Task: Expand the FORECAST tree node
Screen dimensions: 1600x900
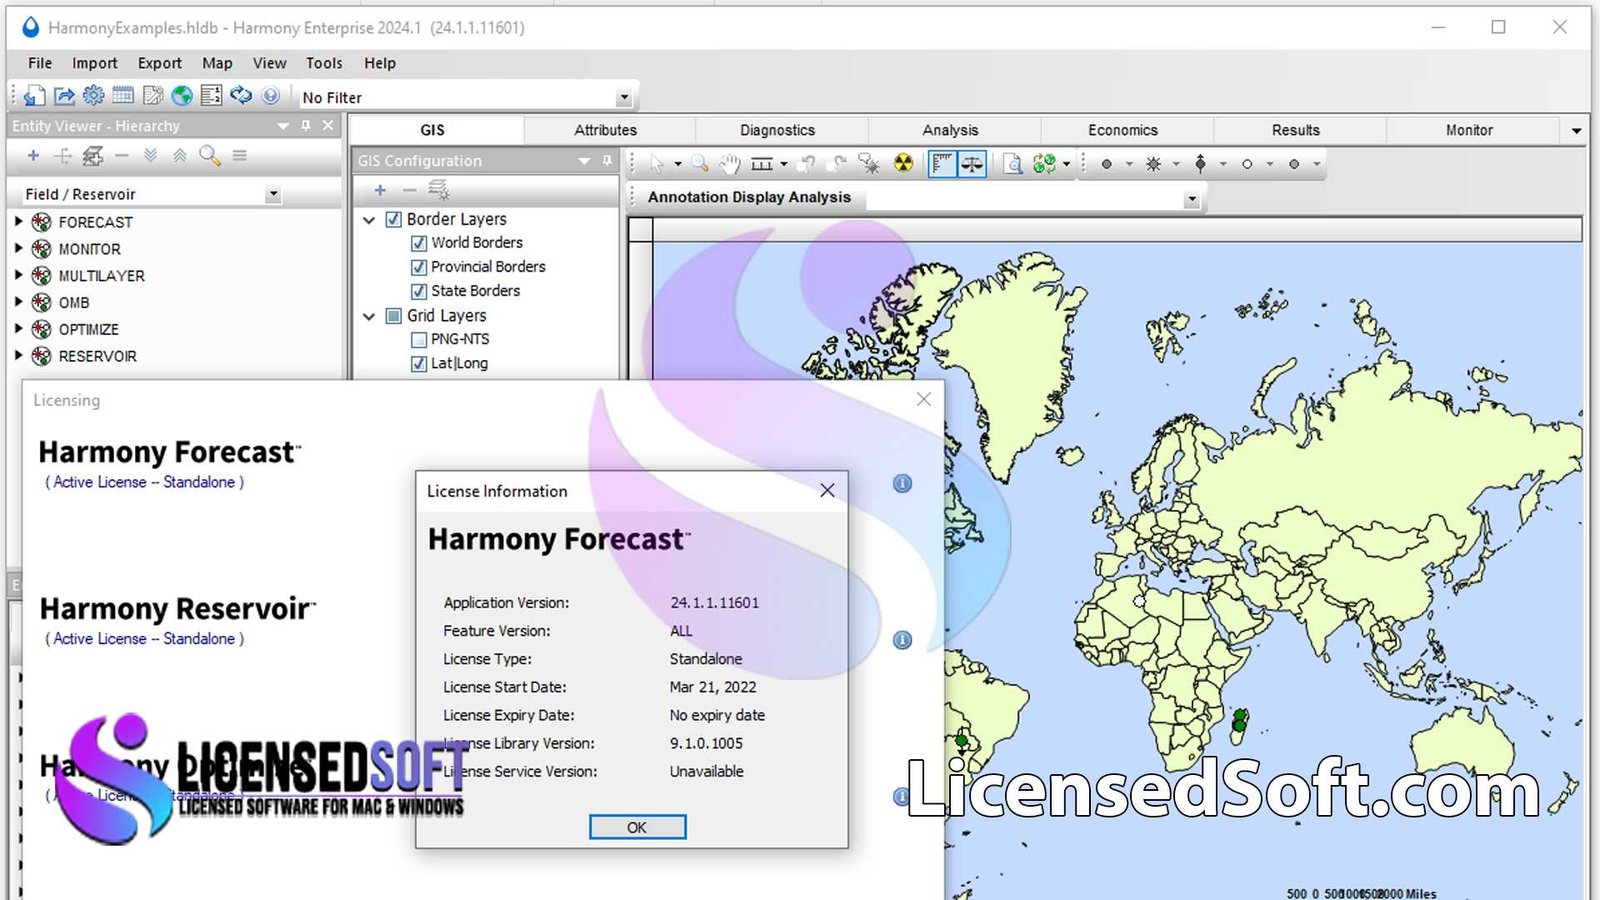Action: (x=18, y=221)
